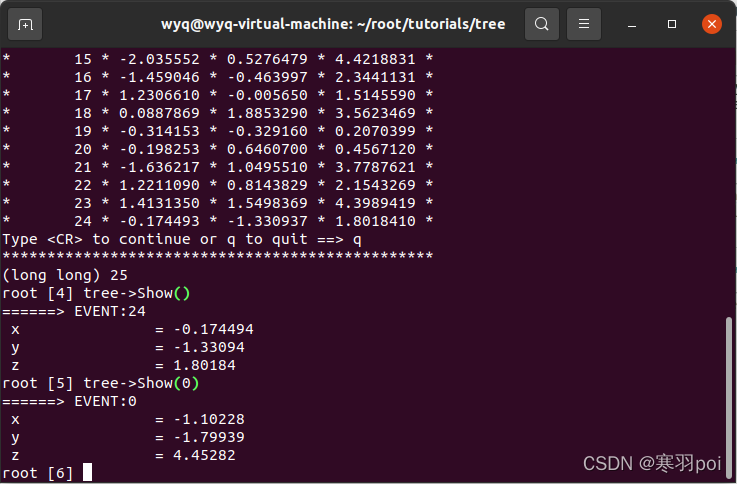This screenshot has height=484, width=737.
Task: Click the '======> EVENT:24' line
Action: [74, 311]
